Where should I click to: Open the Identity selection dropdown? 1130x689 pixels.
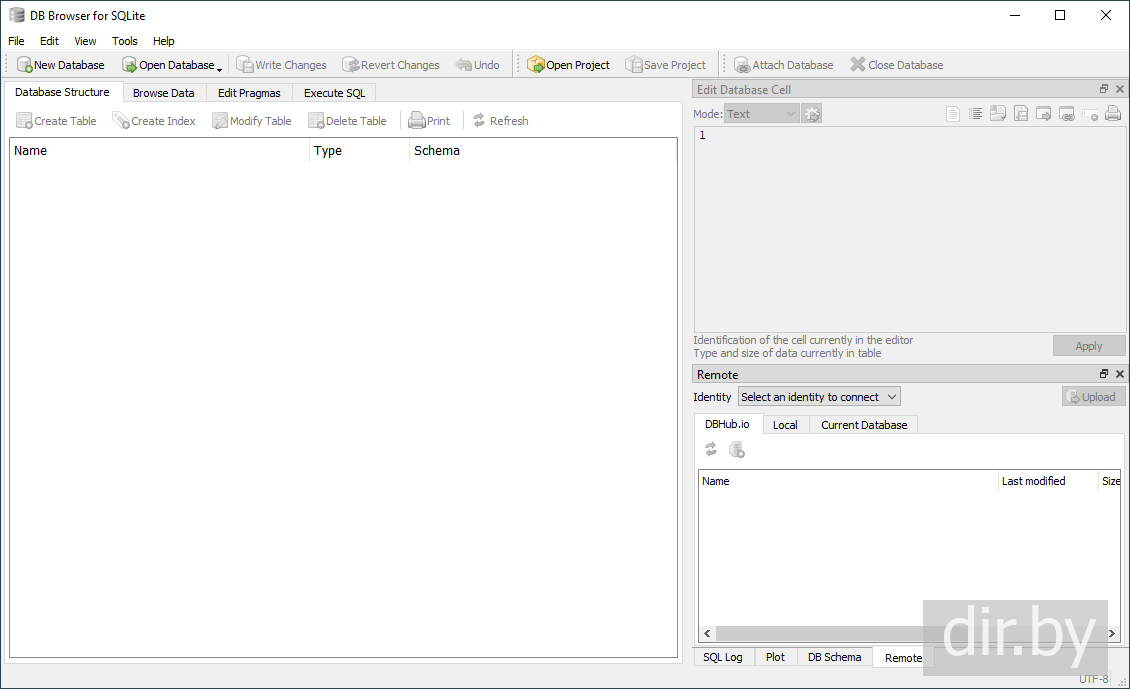coord(819,397)
